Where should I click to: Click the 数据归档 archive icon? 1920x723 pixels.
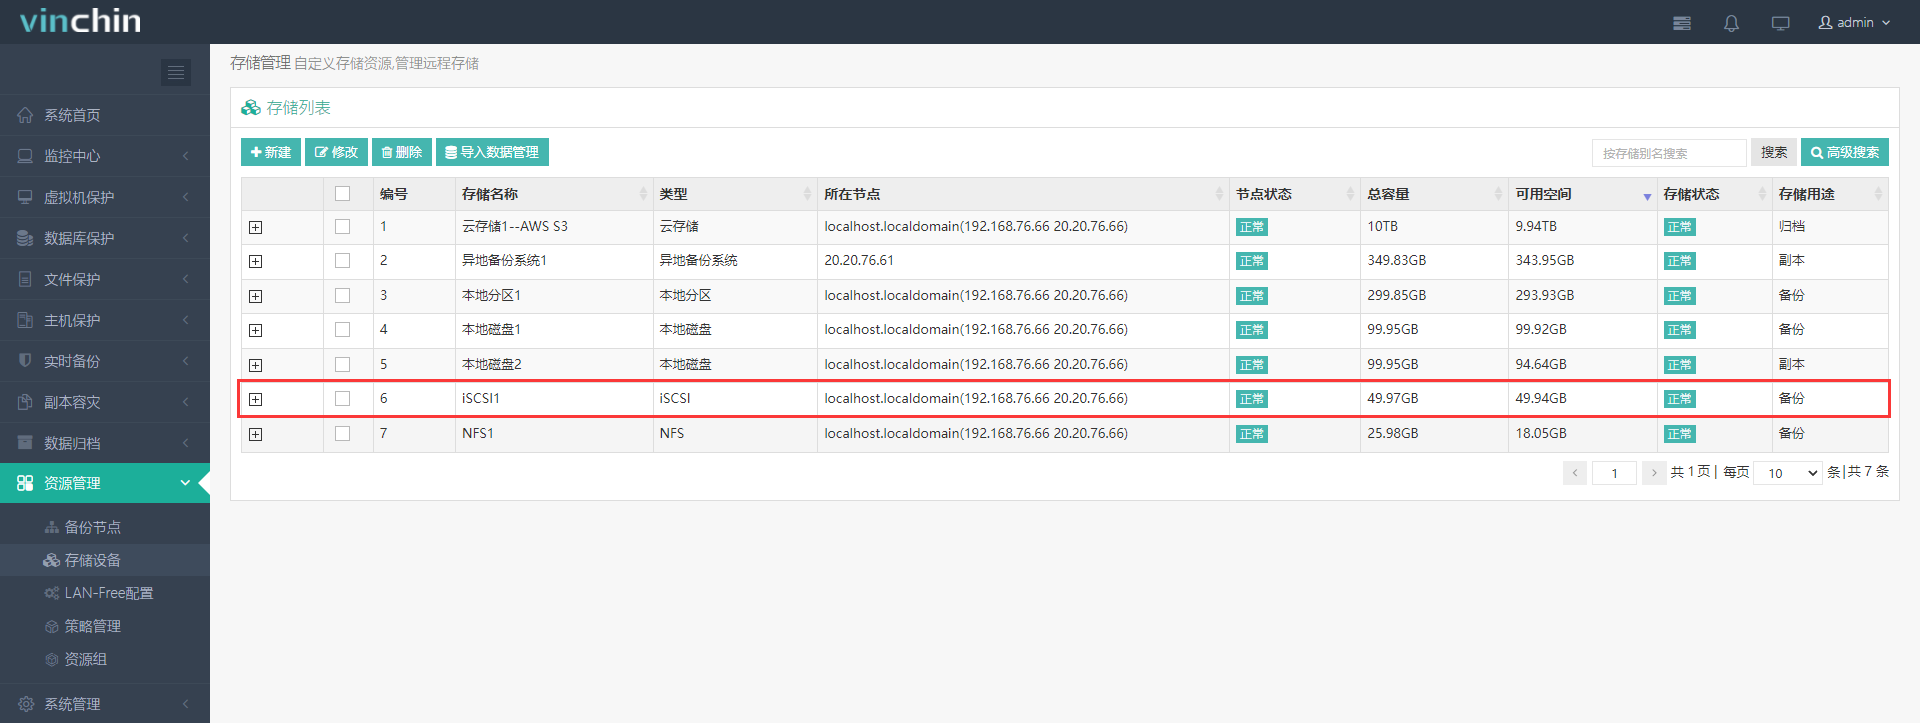(25, 443)
